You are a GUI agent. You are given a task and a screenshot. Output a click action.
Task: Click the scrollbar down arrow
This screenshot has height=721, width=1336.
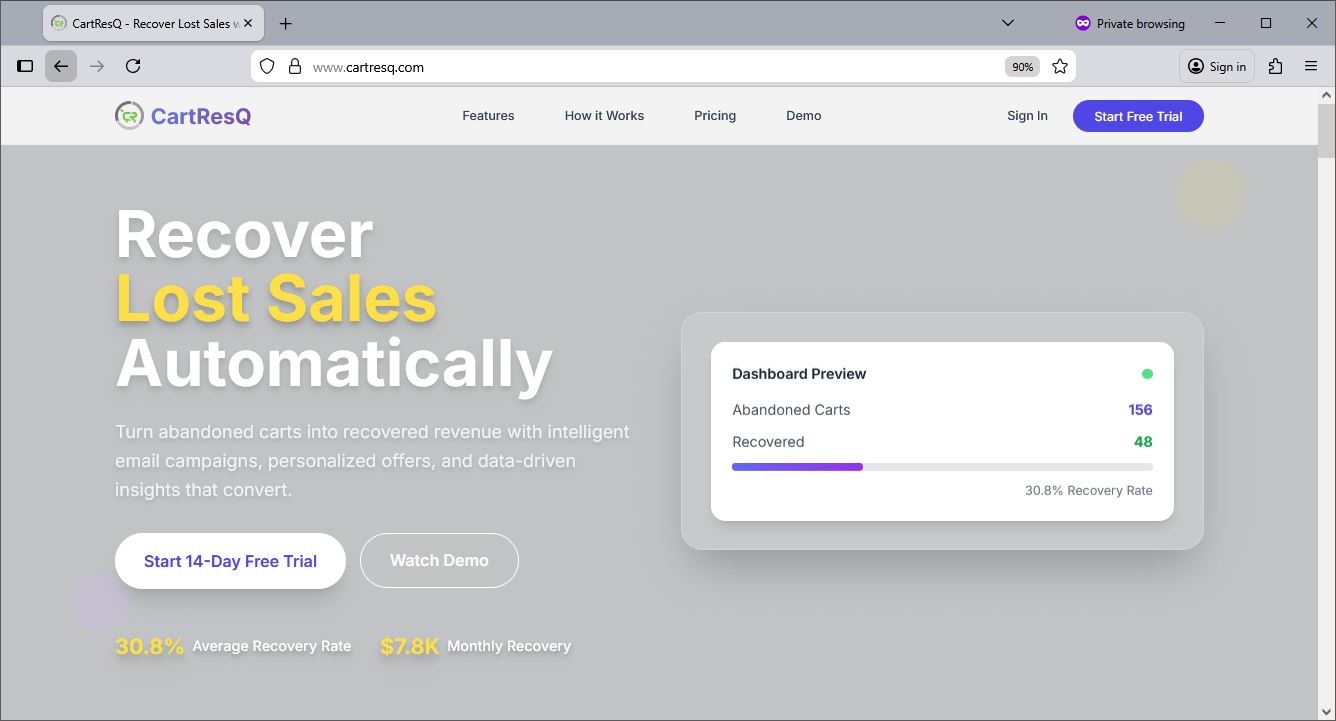[x=1326, y=712]
